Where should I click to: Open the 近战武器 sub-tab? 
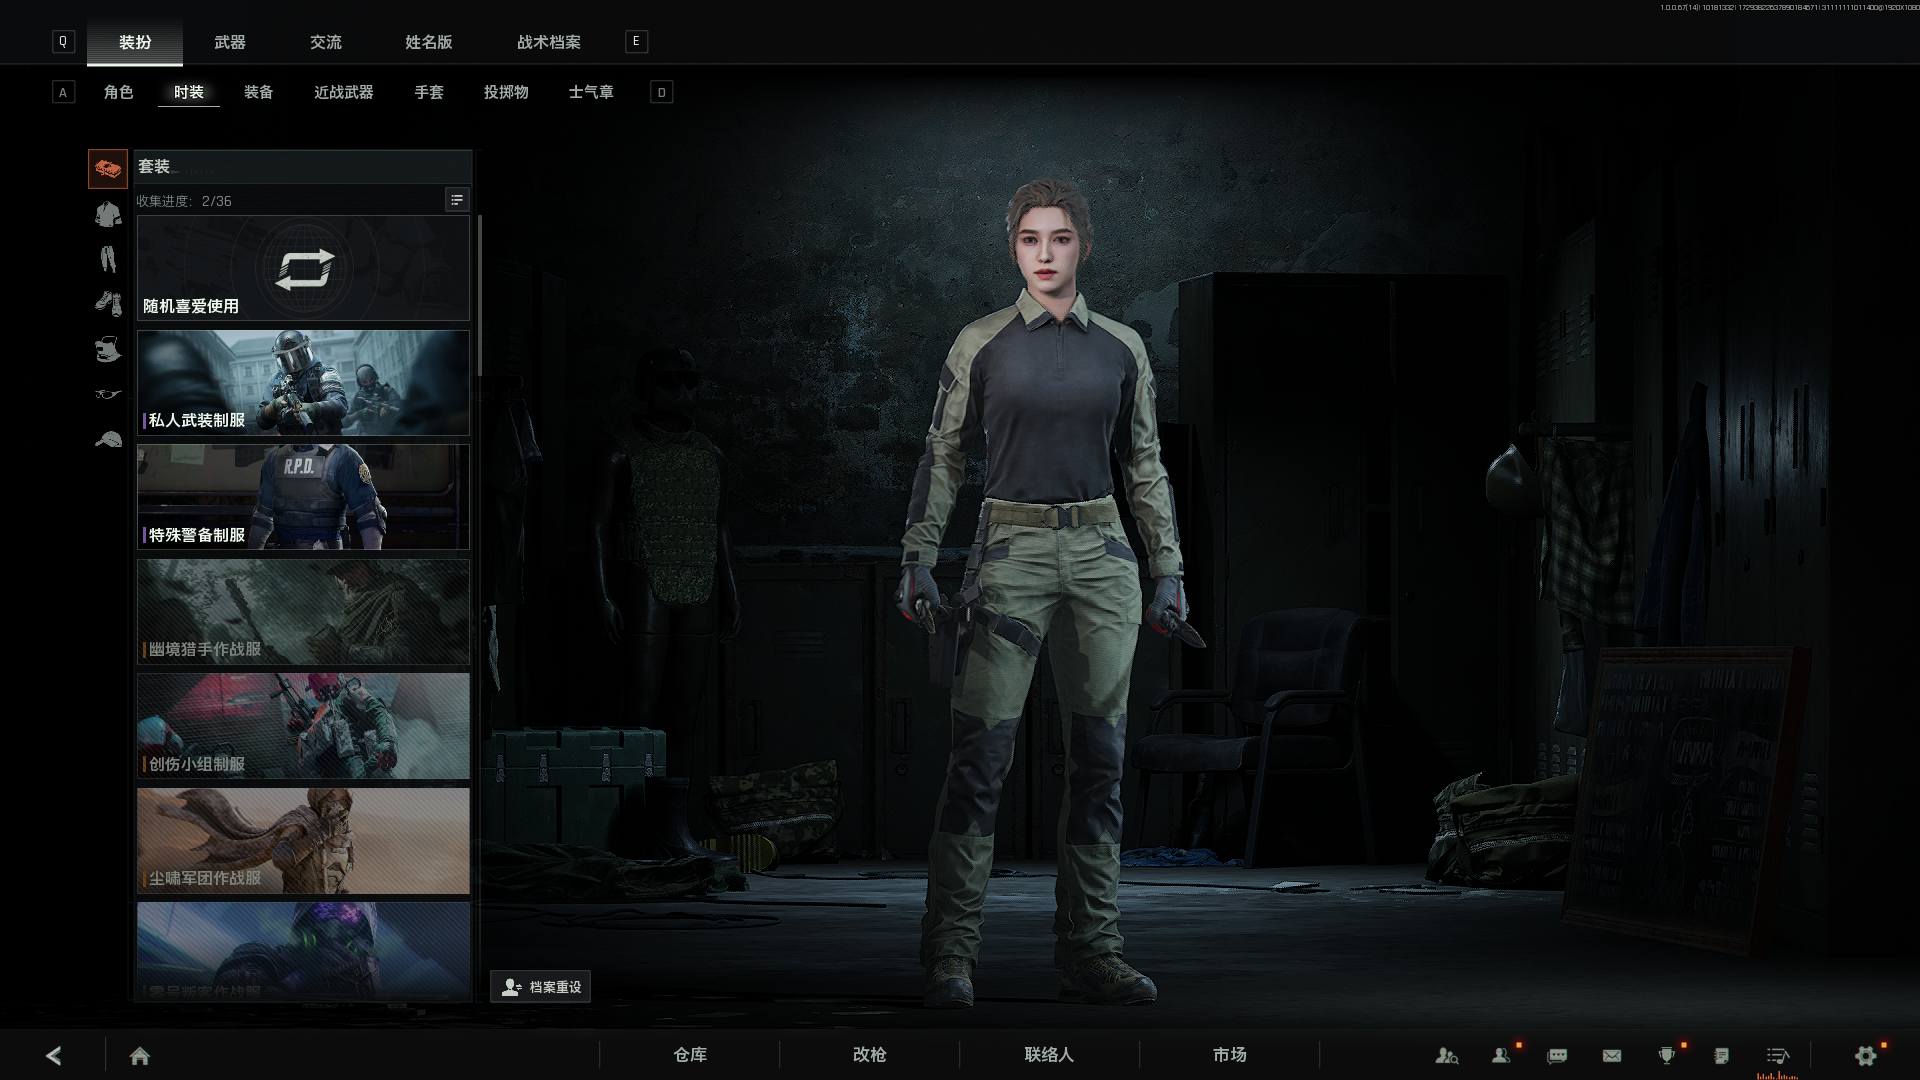(344, 92)
